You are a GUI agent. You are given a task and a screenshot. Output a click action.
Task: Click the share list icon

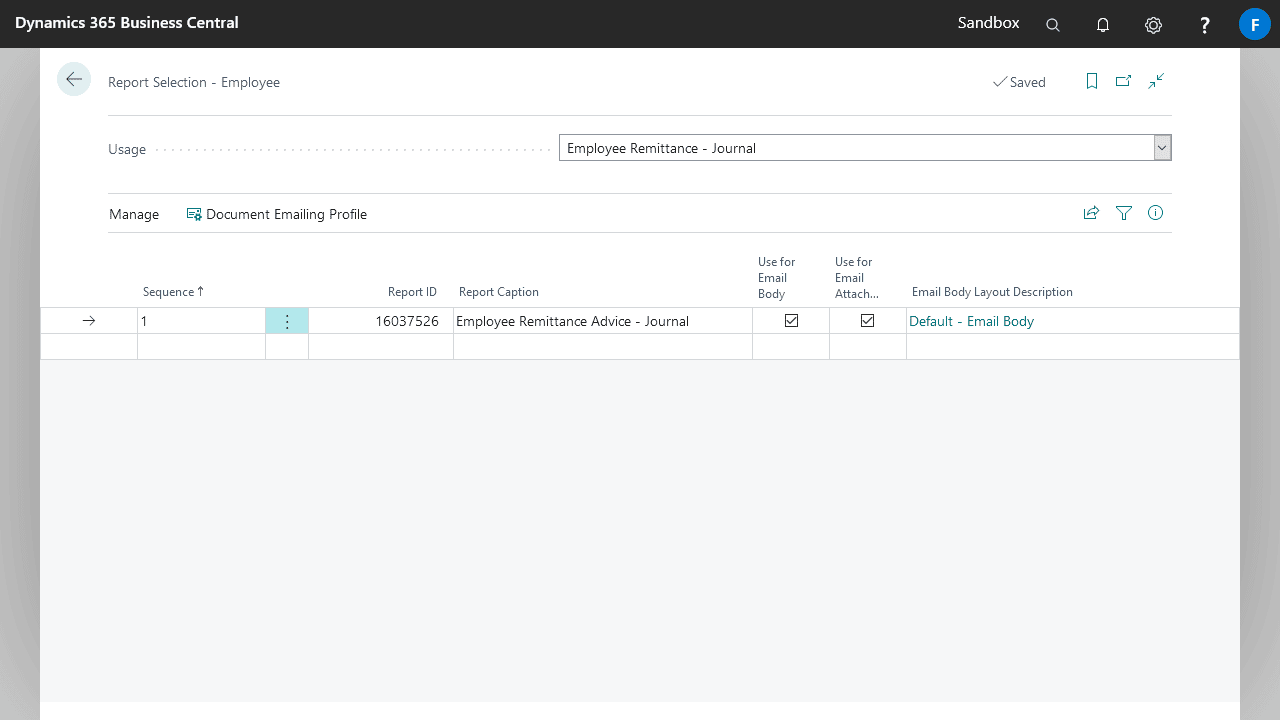coord(1091,213)
